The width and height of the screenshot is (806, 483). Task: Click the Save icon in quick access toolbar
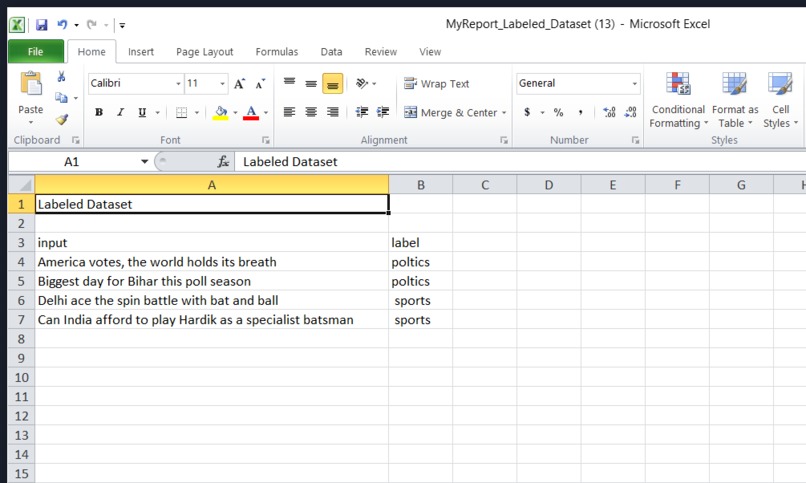42,25
